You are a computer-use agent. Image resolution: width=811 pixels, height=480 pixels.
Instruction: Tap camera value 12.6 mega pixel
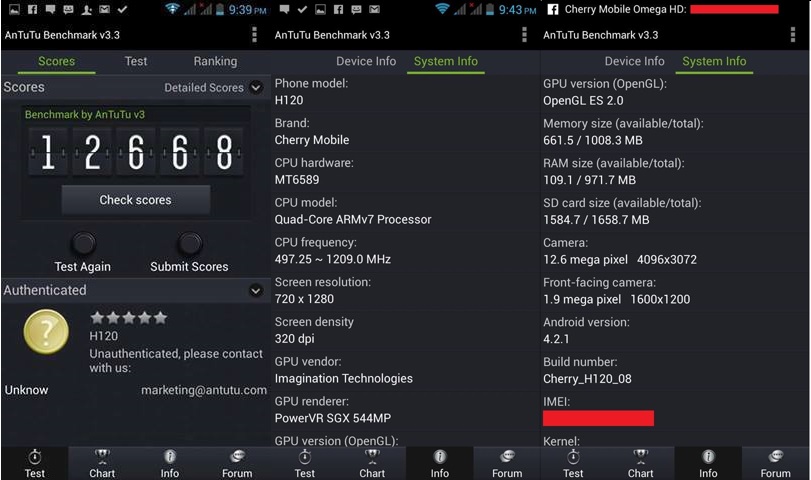[x=585, y=260]
